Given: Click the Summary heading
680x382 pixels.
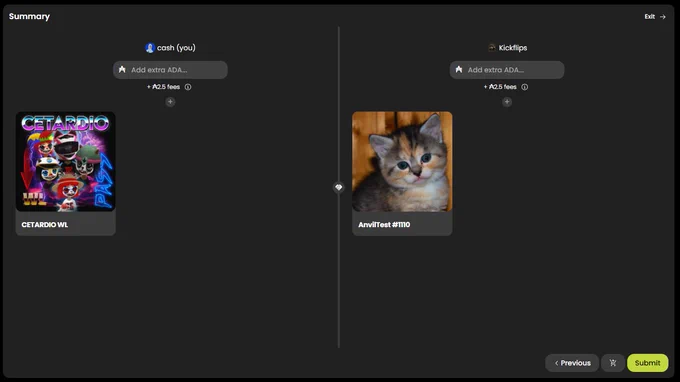Looking at the screenshot, I should [29, 16].
